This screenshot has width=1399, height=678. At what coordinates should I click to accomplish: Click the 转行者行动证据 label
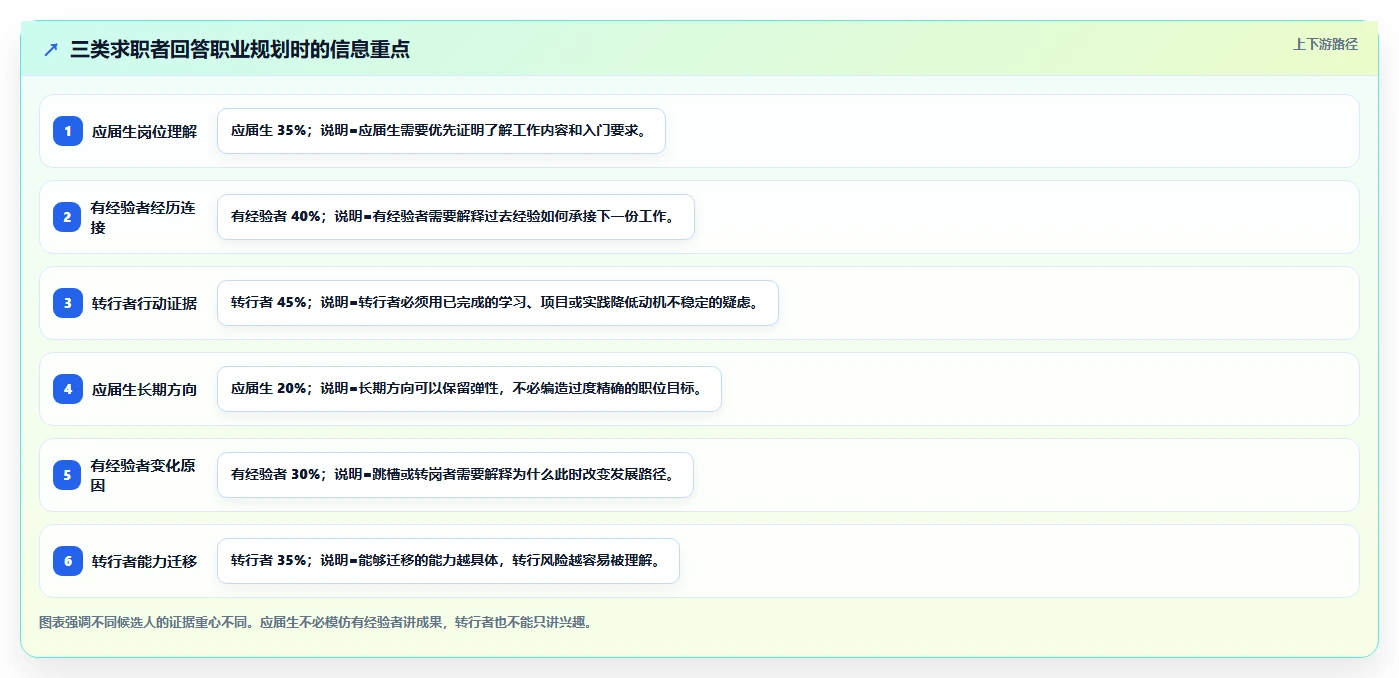coord(144,303)
